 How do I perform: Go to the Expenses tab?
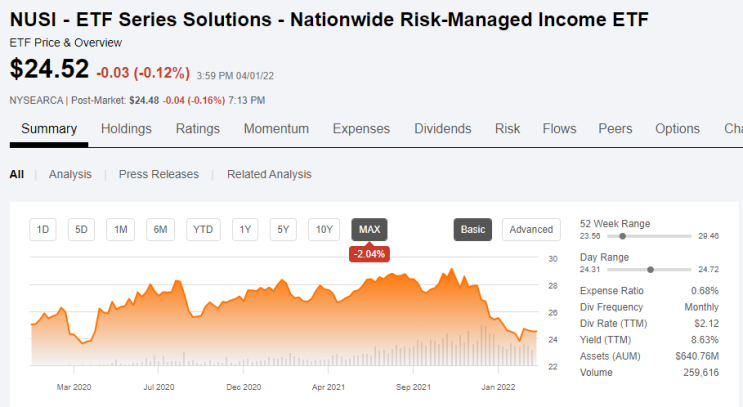point(361,129)
